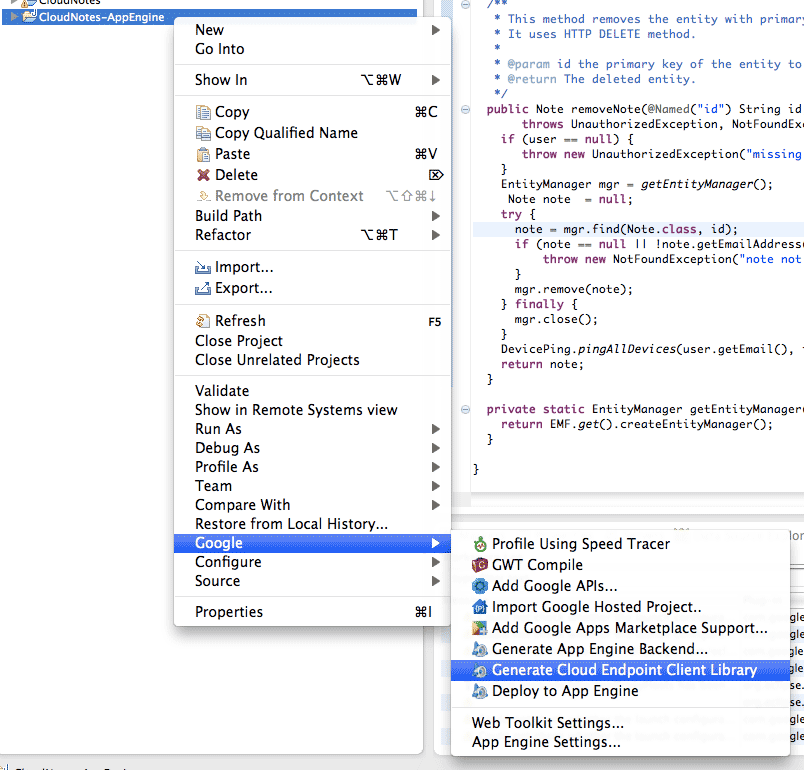
Task: Open the Run As submenu
Action: pos(218,429)
